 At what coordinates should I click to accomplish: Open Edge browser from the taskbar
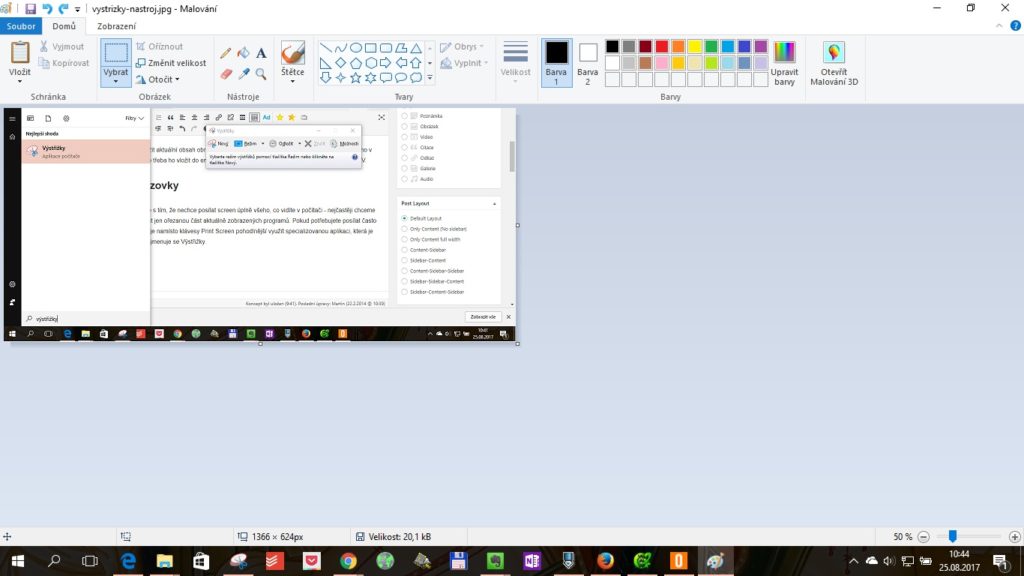[x=128, y=561]
